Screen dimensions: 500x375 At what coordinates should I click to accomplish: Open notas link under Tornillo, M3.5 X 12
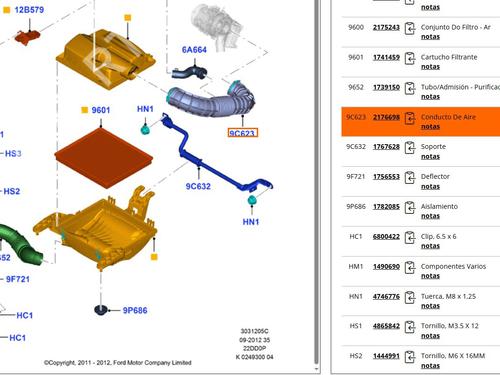click(430, 336)
